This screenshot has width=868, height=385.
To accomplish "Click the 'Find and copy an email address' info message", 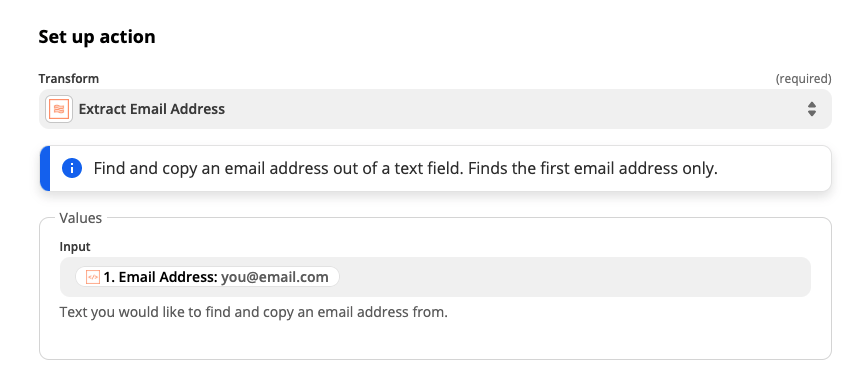I will pyautogui.click(x=278, y=168).
